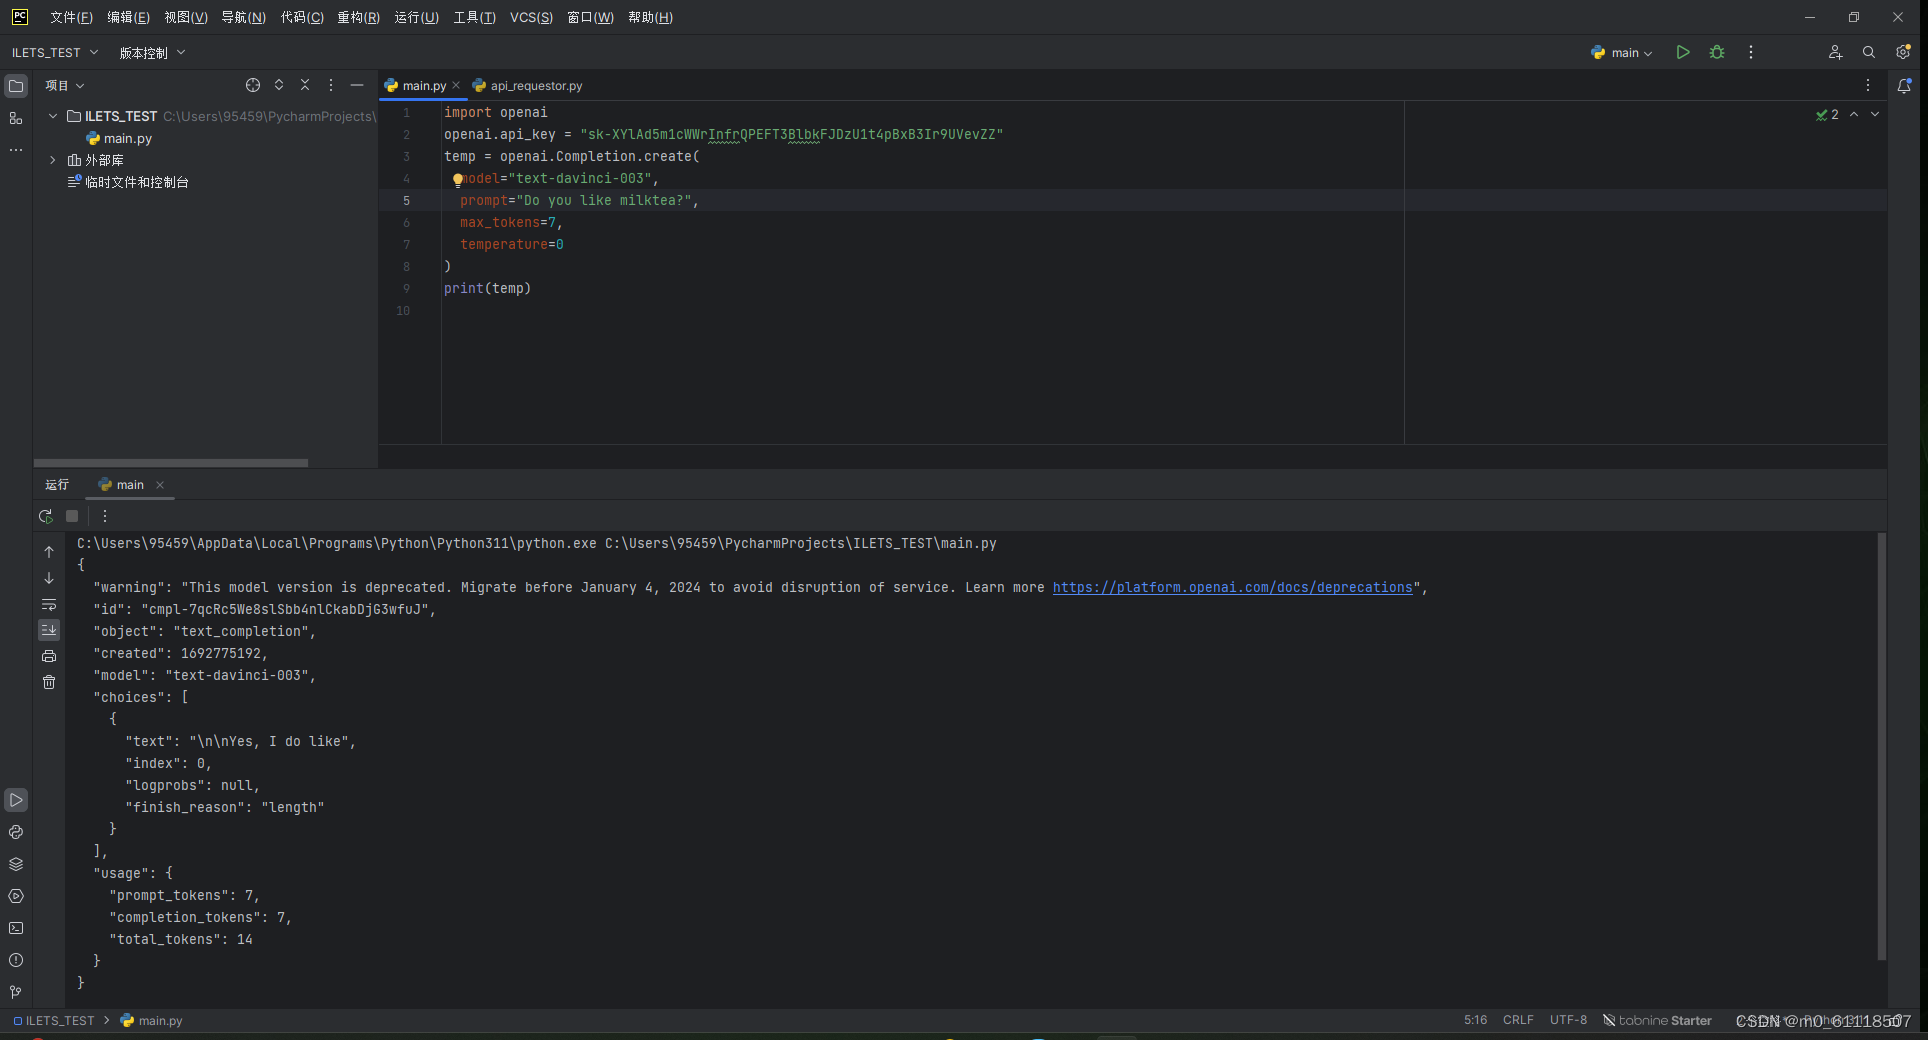Viewport: 1928px width, 1040px height.
Task: Toggle soft-wrap in the console output
Action: pyautogui.click(x=48, y=605)
